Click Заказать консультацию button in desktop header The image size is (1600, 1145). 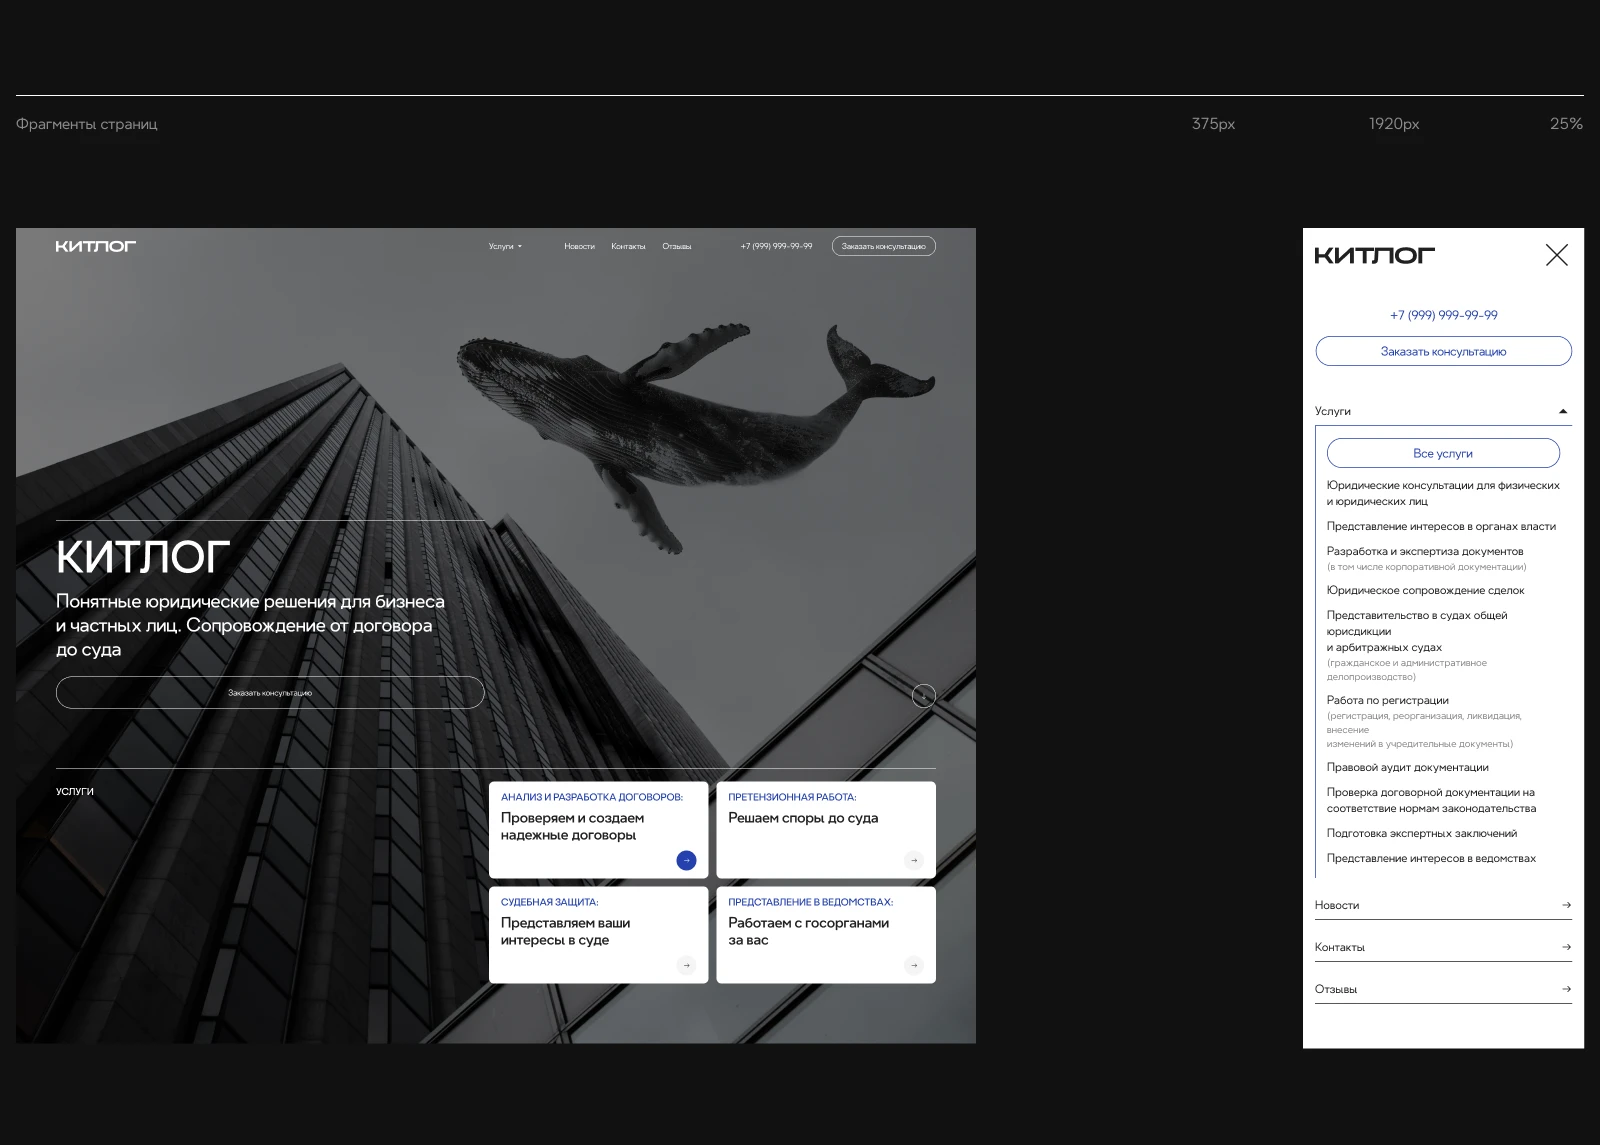(x=883, y=246)
